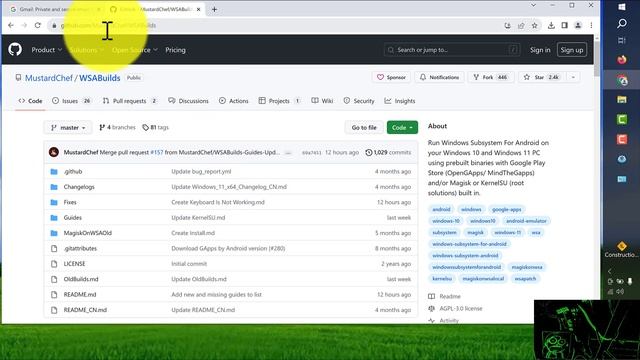Viewport: 640px width, 360px height.
Task: Open the Projects tab
Action: tap(280, 101)
